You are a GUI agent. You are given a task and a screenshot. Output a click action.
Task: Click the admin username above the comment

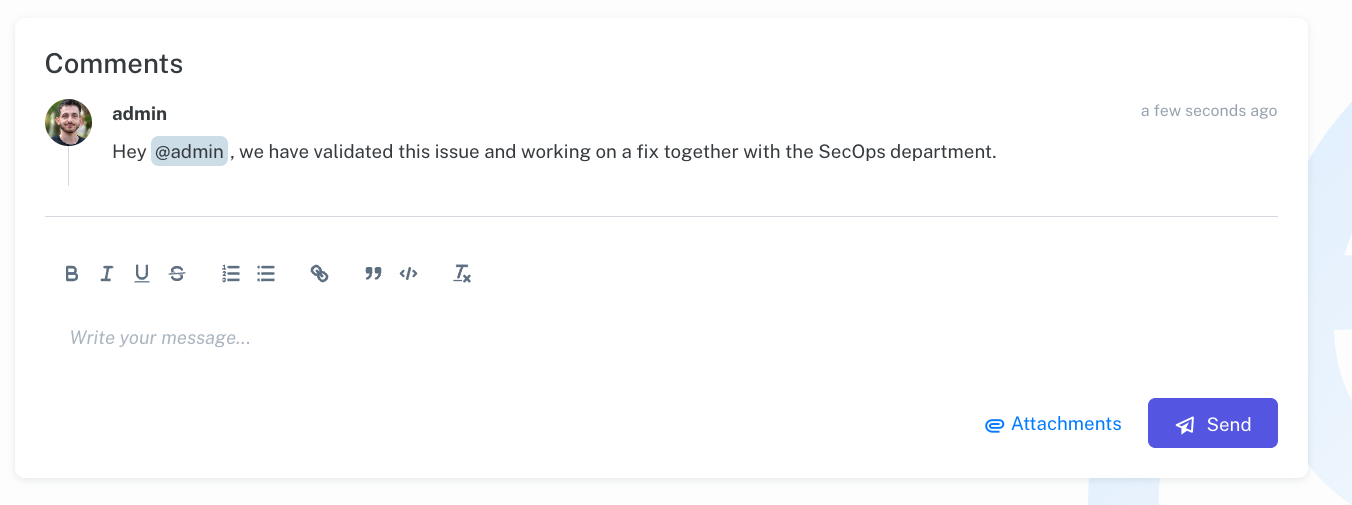(139, 114)
